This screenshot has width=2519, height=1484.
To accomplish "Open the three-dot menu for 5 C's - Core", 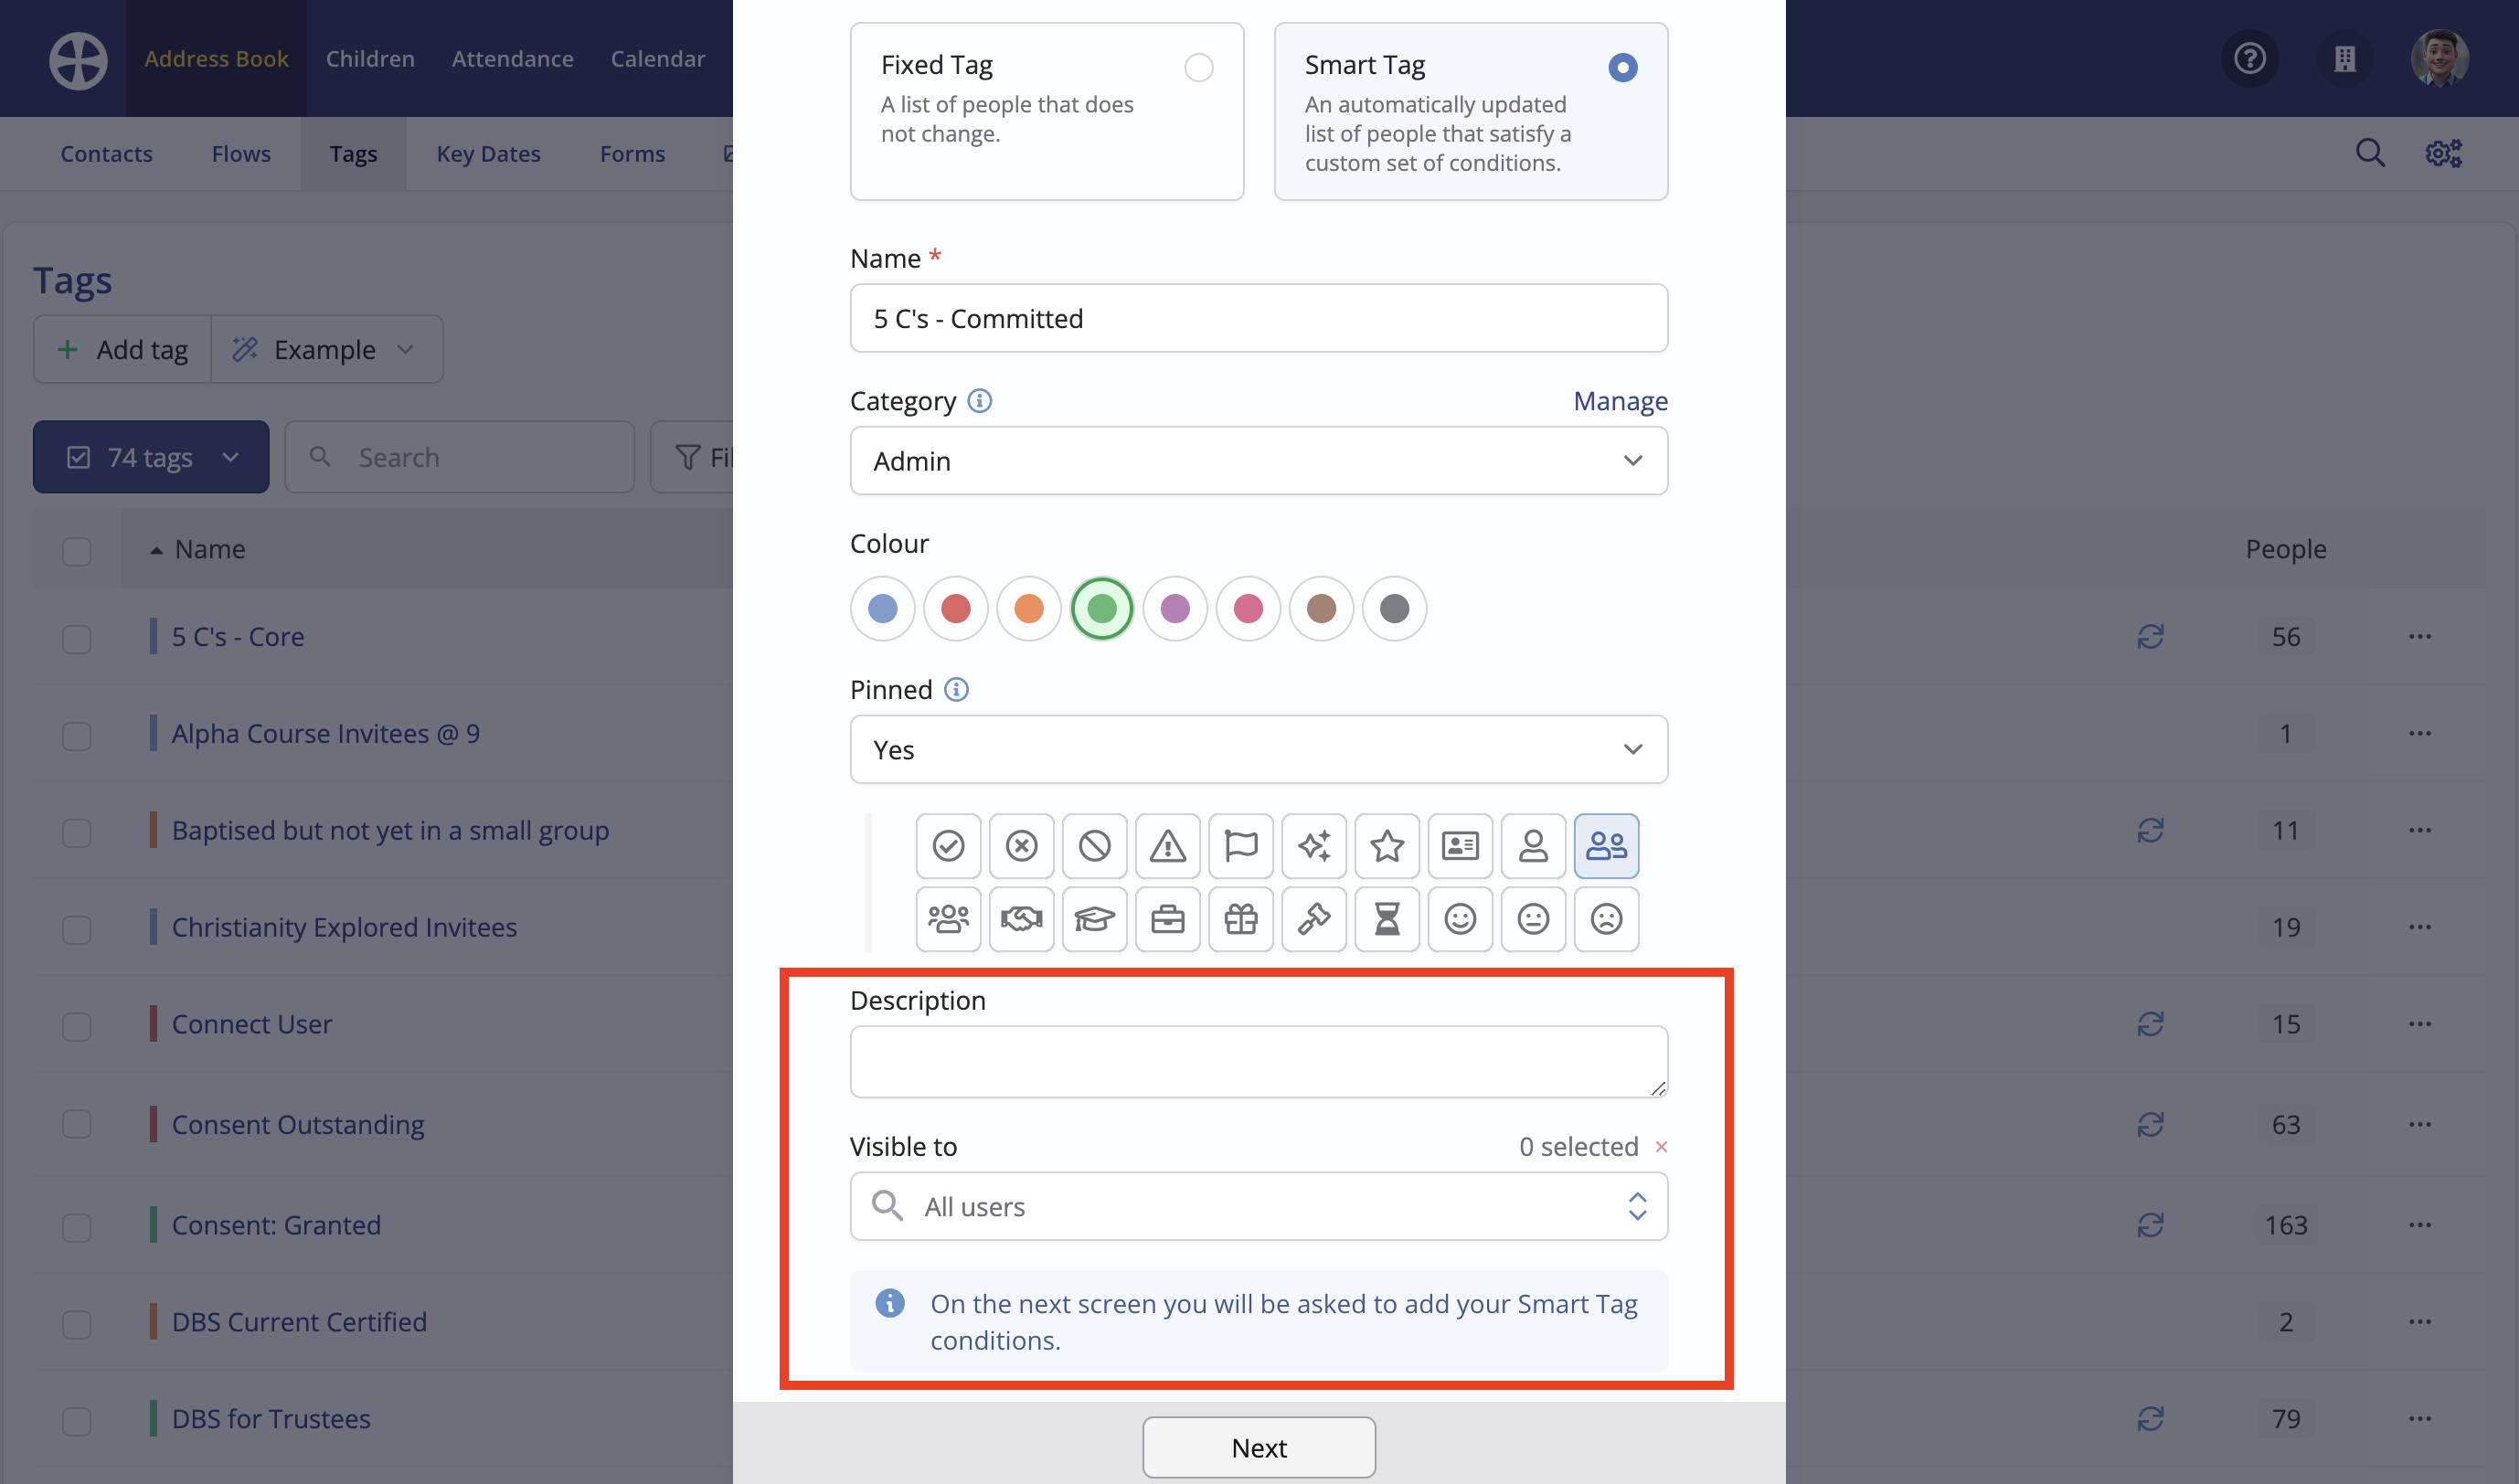I will pos(2420,637).
